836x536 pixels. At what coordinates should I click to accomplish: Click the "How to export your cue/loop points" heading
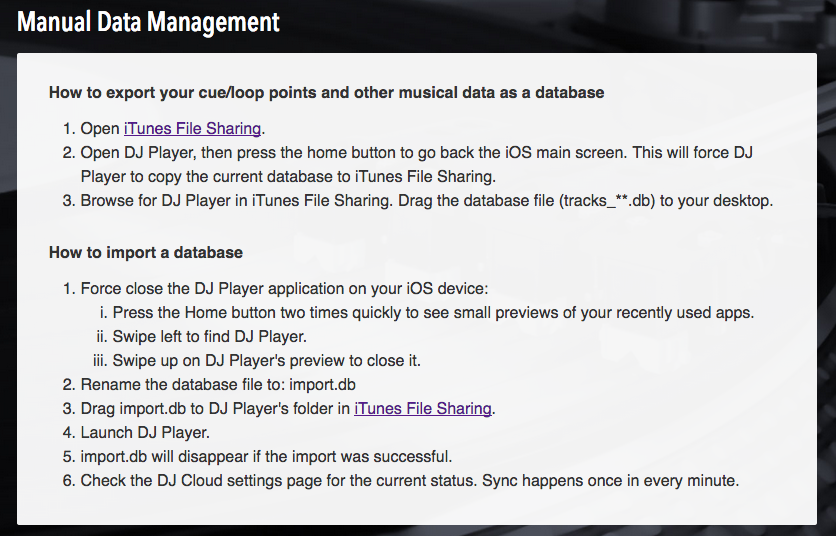326,93
